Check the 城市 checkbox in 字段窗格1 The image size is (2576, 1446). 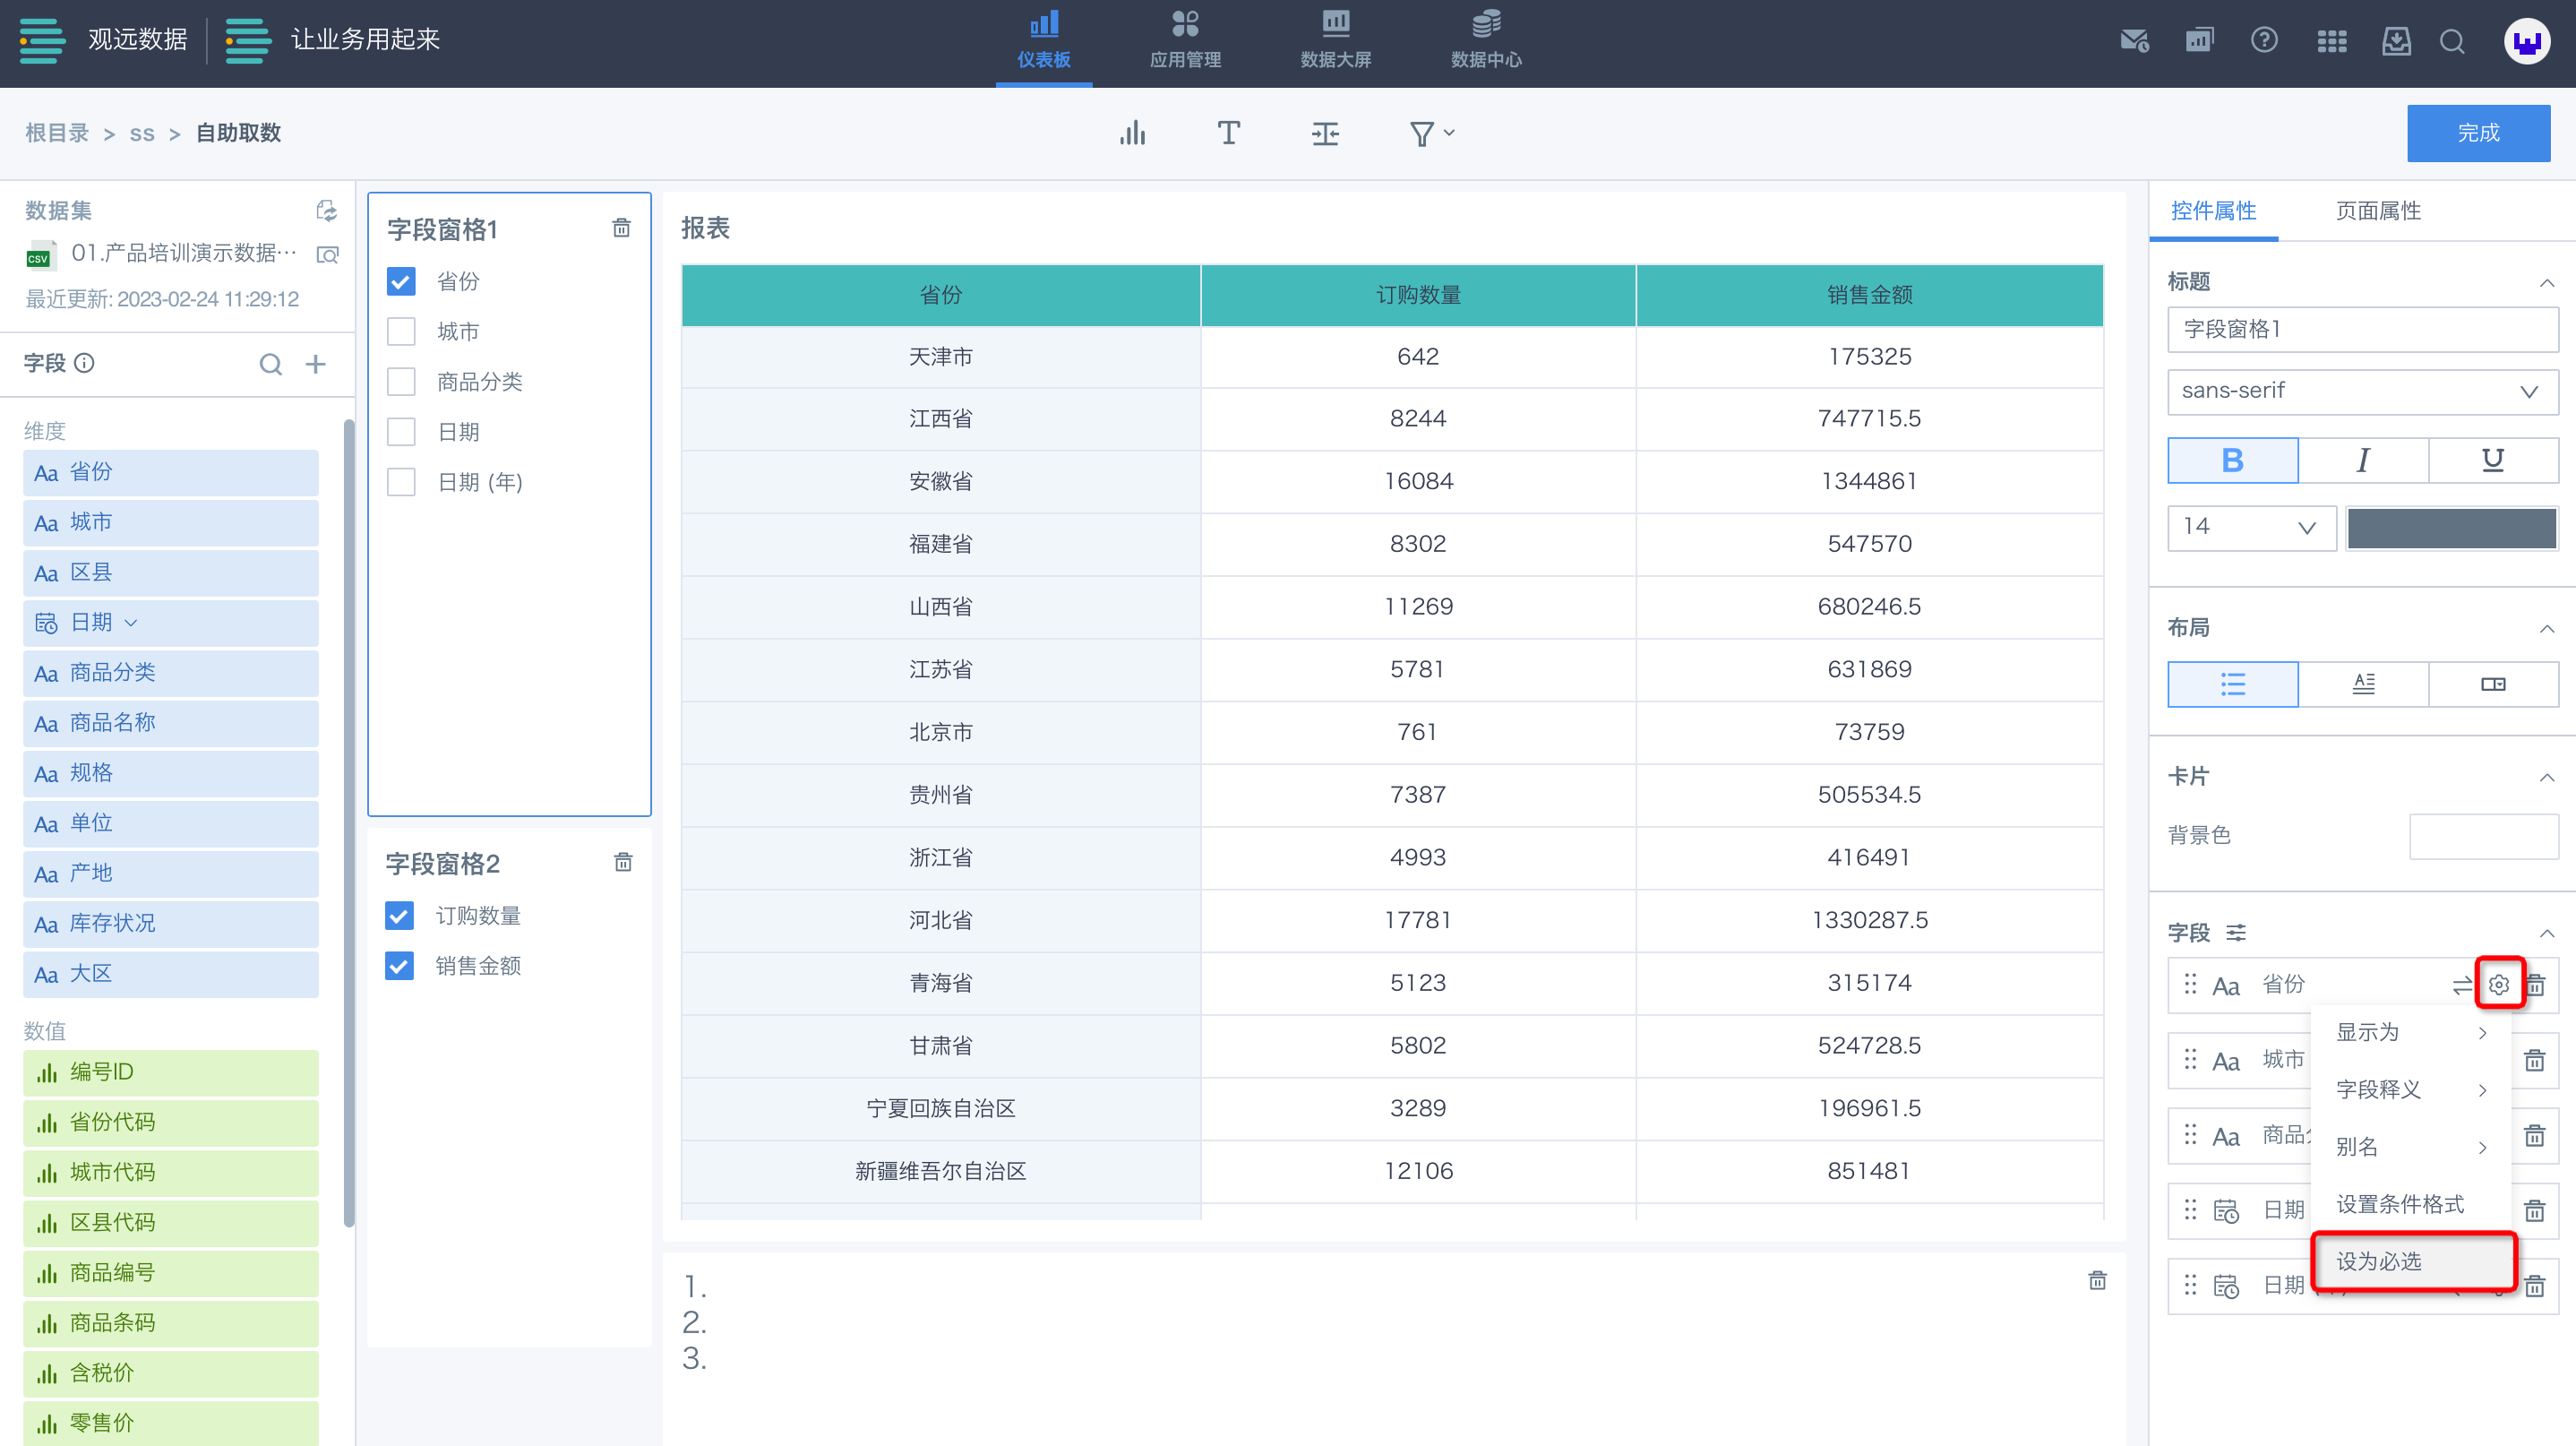point(401,331)
